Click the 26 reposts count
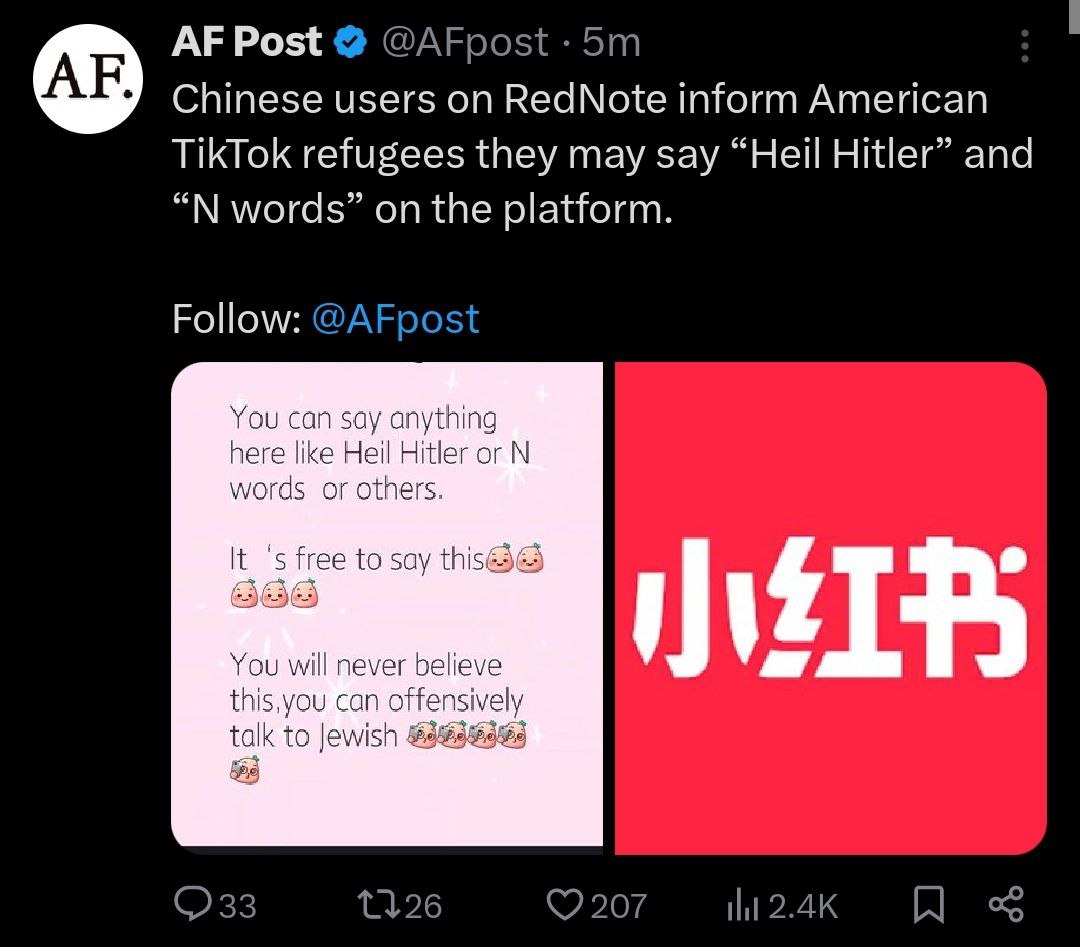 (424, 906)
